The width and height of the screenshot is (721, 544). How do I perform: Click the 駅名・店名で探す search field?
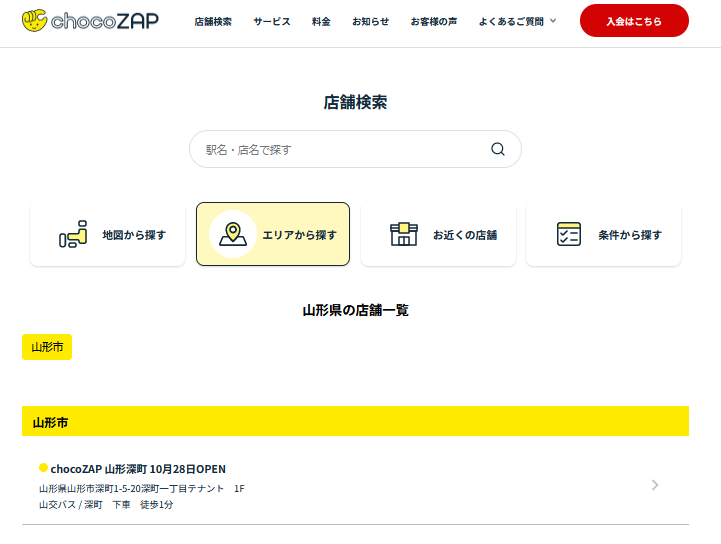tap(340, 149)
